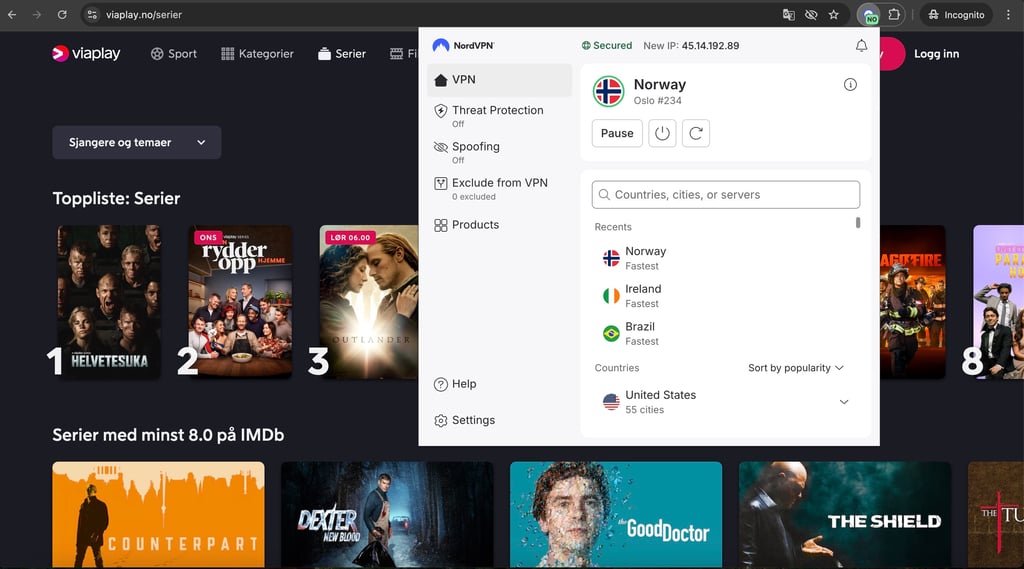Select the VPN tab in NordVPN sidebar

click(500, 80)
